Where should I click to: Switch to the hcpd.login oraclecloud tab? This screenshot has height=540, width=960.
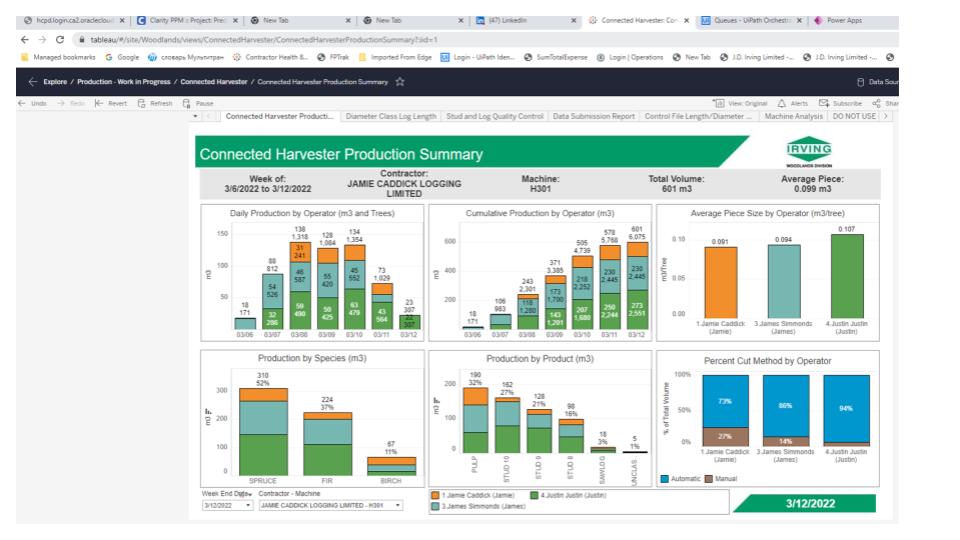(x=73, y=20)
